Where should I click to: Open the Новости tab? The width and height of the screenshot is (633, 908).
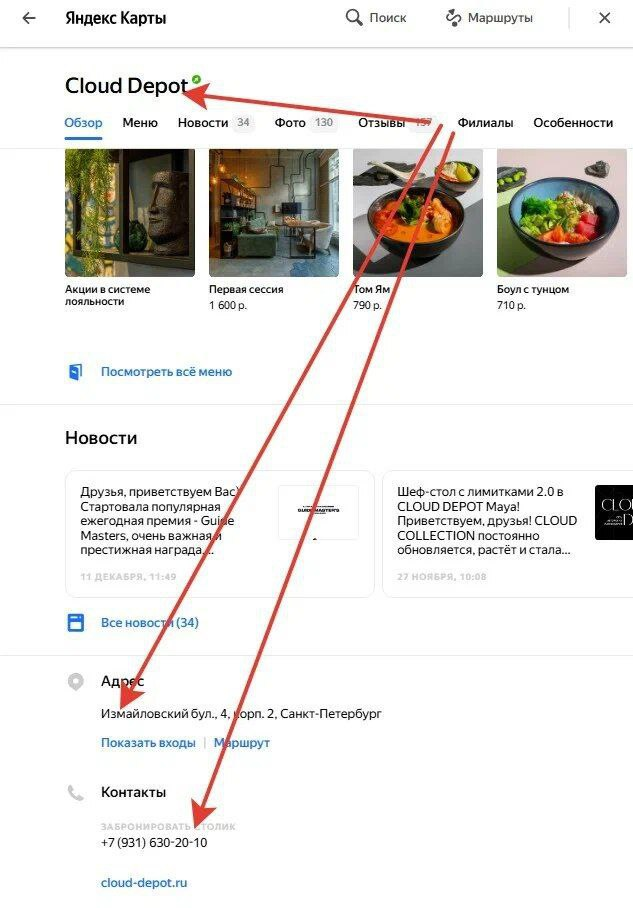pyautogui.click(x=203, y=123)
